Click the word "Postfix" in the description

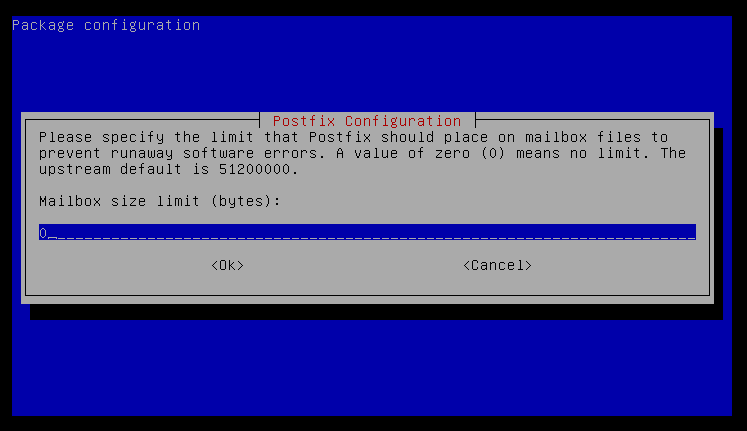[x=340, y=137]
